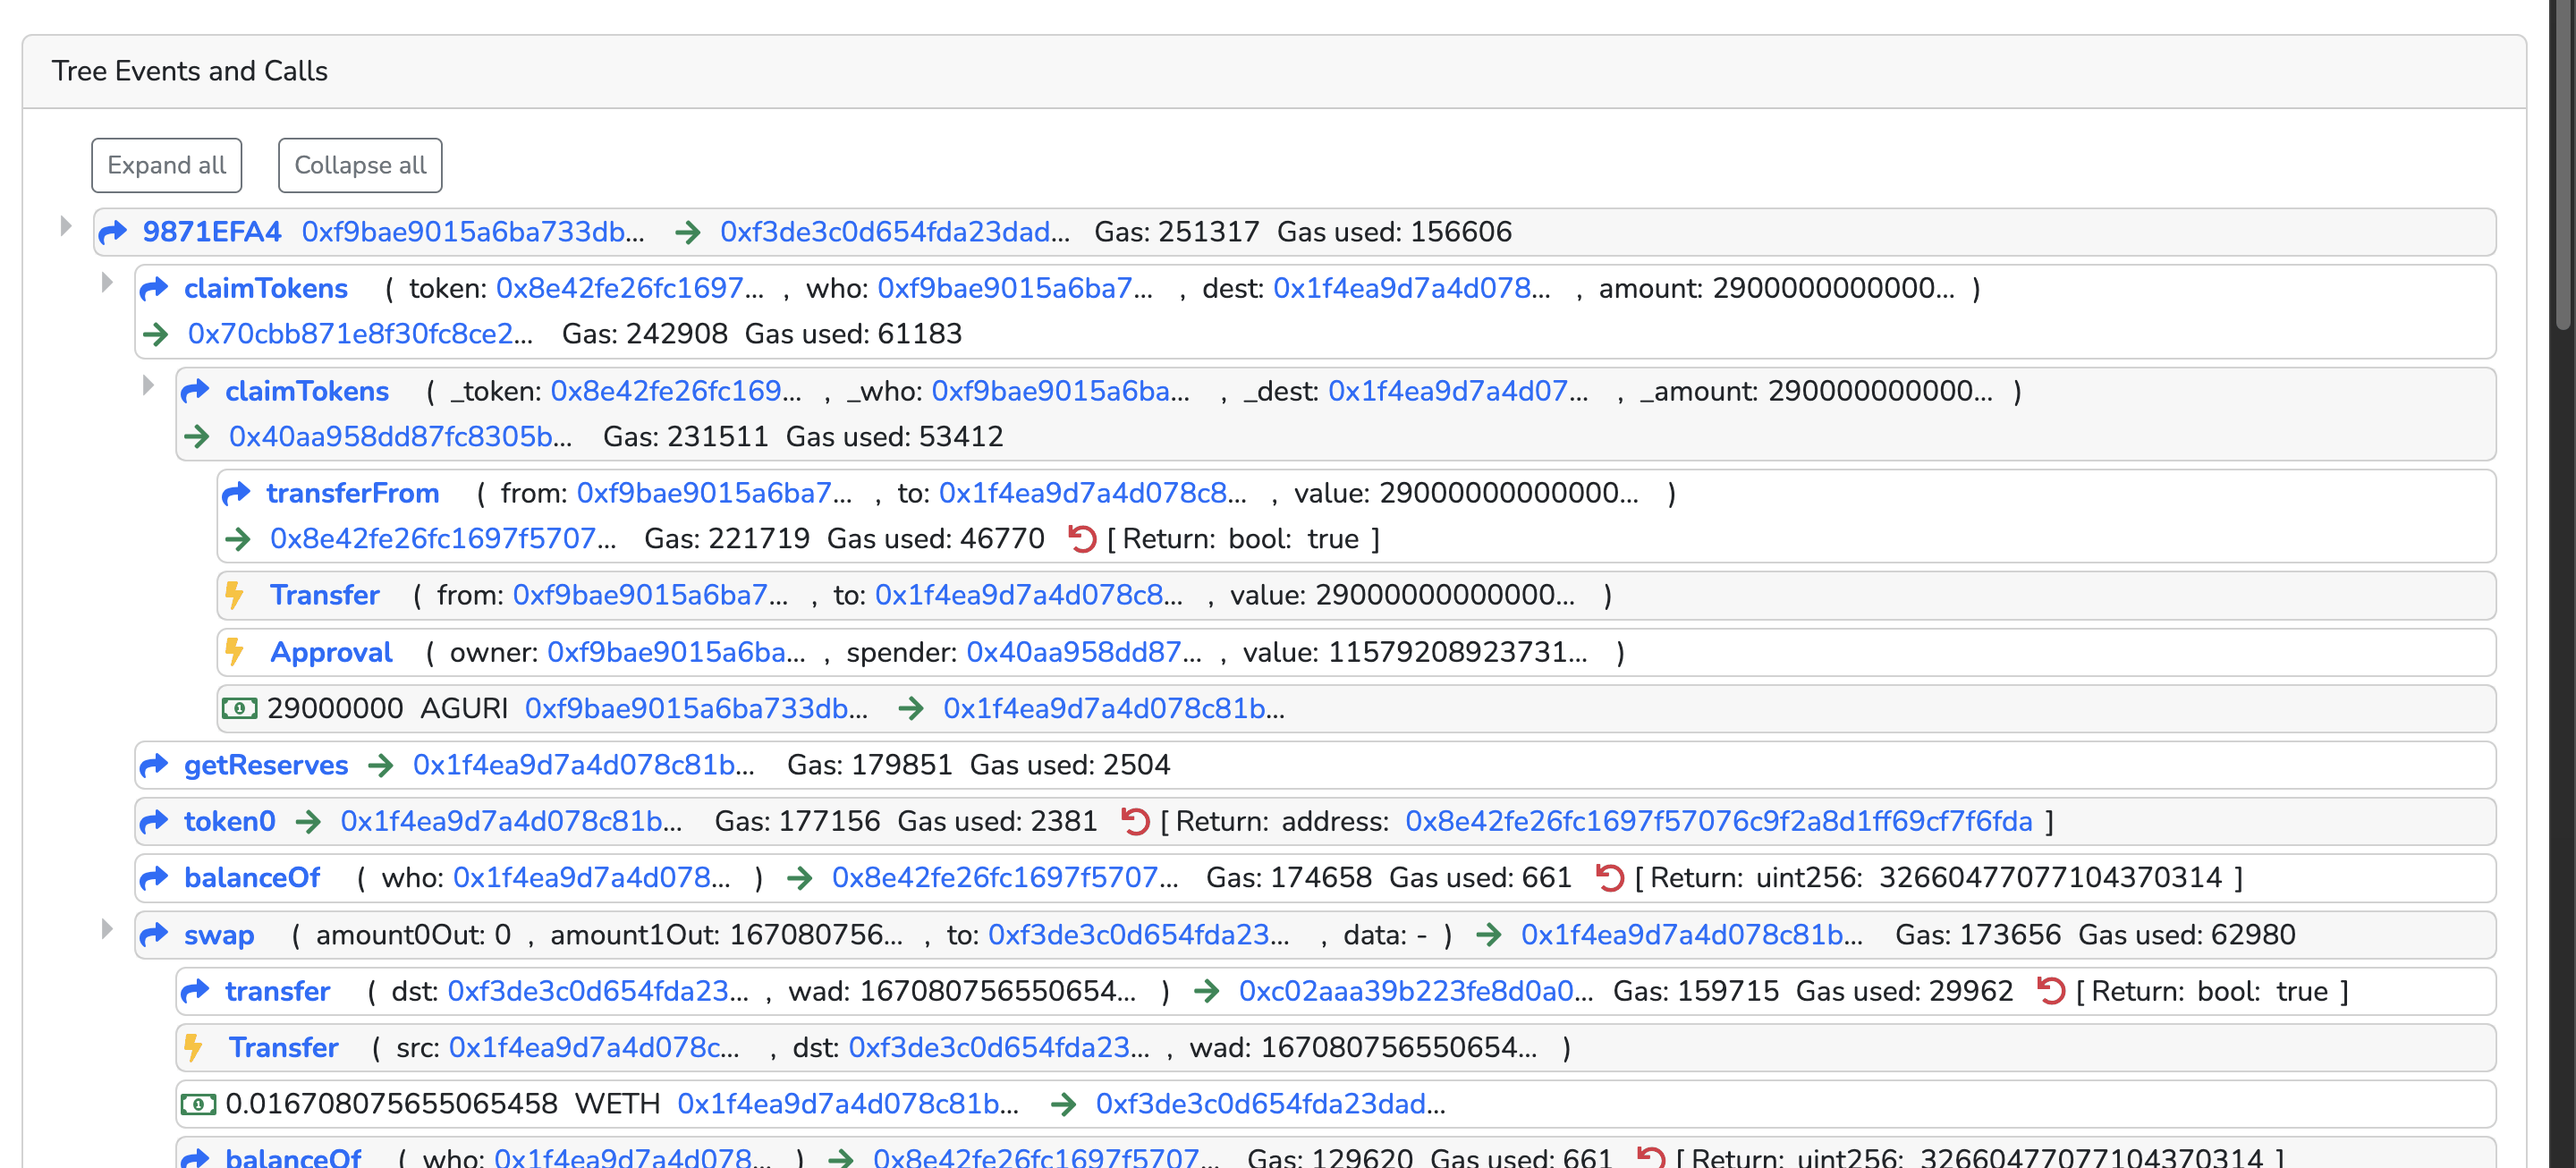The width and height of the screenshot is (2576, 1168).
Task: Open sender address 0xf9bae9015a6ba733db in root row
Action: click(x=473, y=232)
